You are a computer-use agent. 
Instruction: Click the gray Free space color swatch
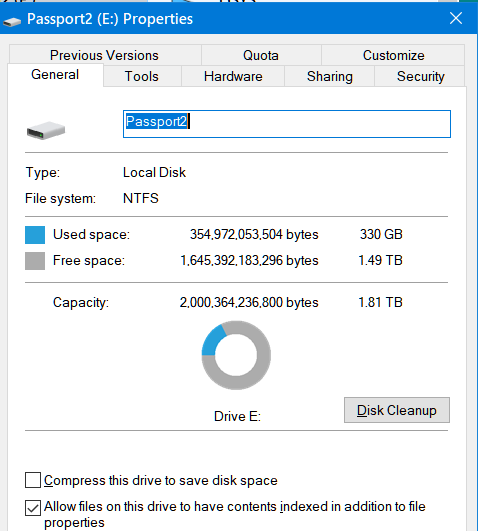click(x=35, y=261)
